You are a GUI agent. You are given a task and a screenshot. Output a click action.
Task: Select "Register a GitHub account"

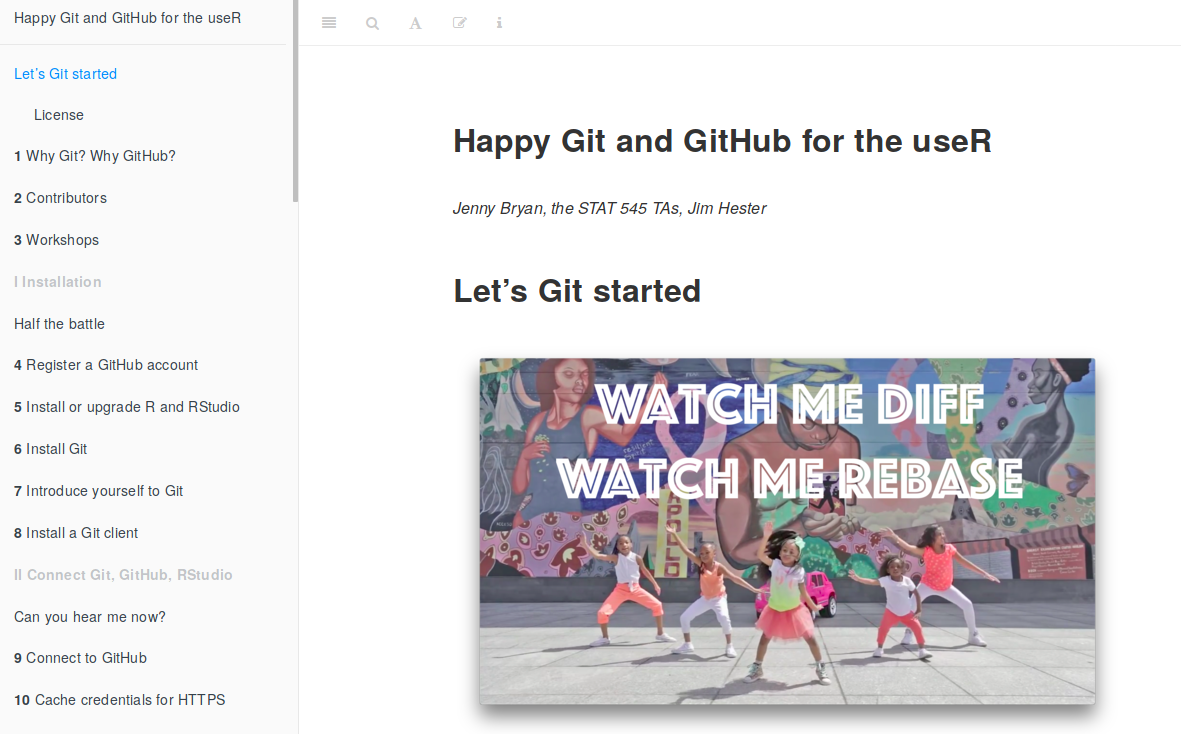click(x=105, y=365)
